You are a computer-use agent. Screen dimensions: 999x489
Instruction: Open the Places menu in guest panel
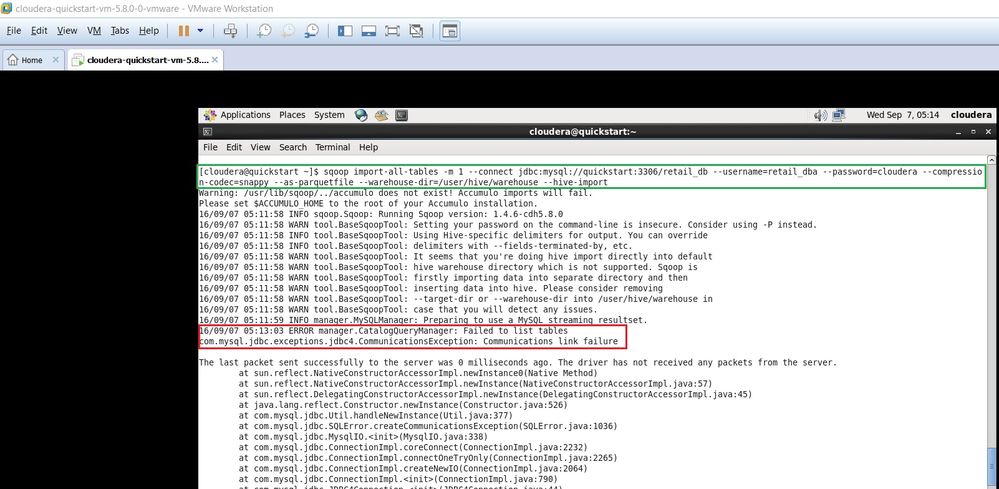click(x=292, y=115)
